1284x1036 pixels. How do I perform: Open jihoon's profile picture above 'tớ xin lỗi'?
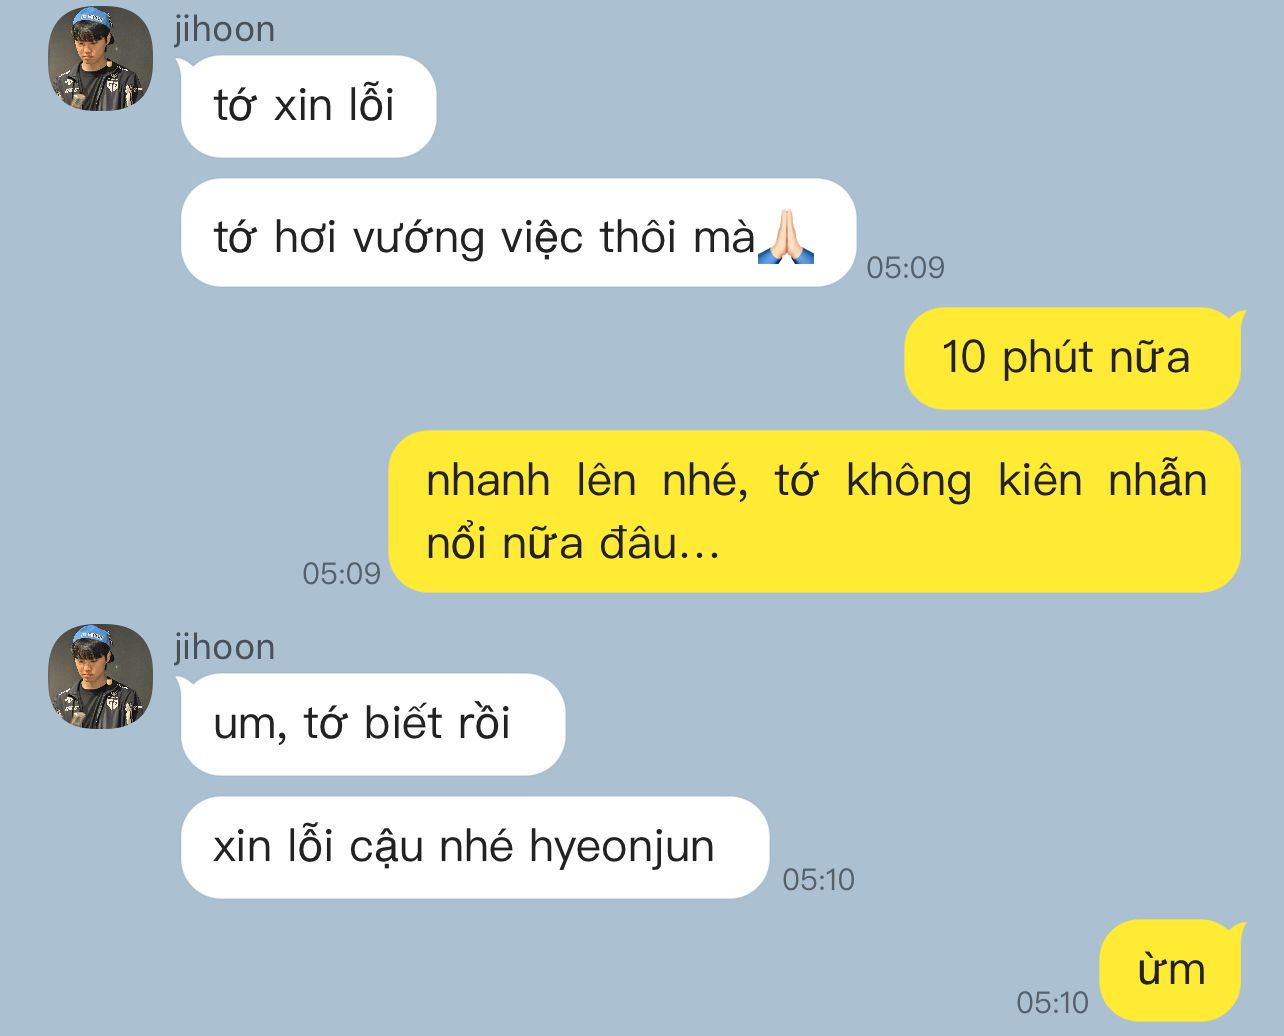tap(101, 59)
